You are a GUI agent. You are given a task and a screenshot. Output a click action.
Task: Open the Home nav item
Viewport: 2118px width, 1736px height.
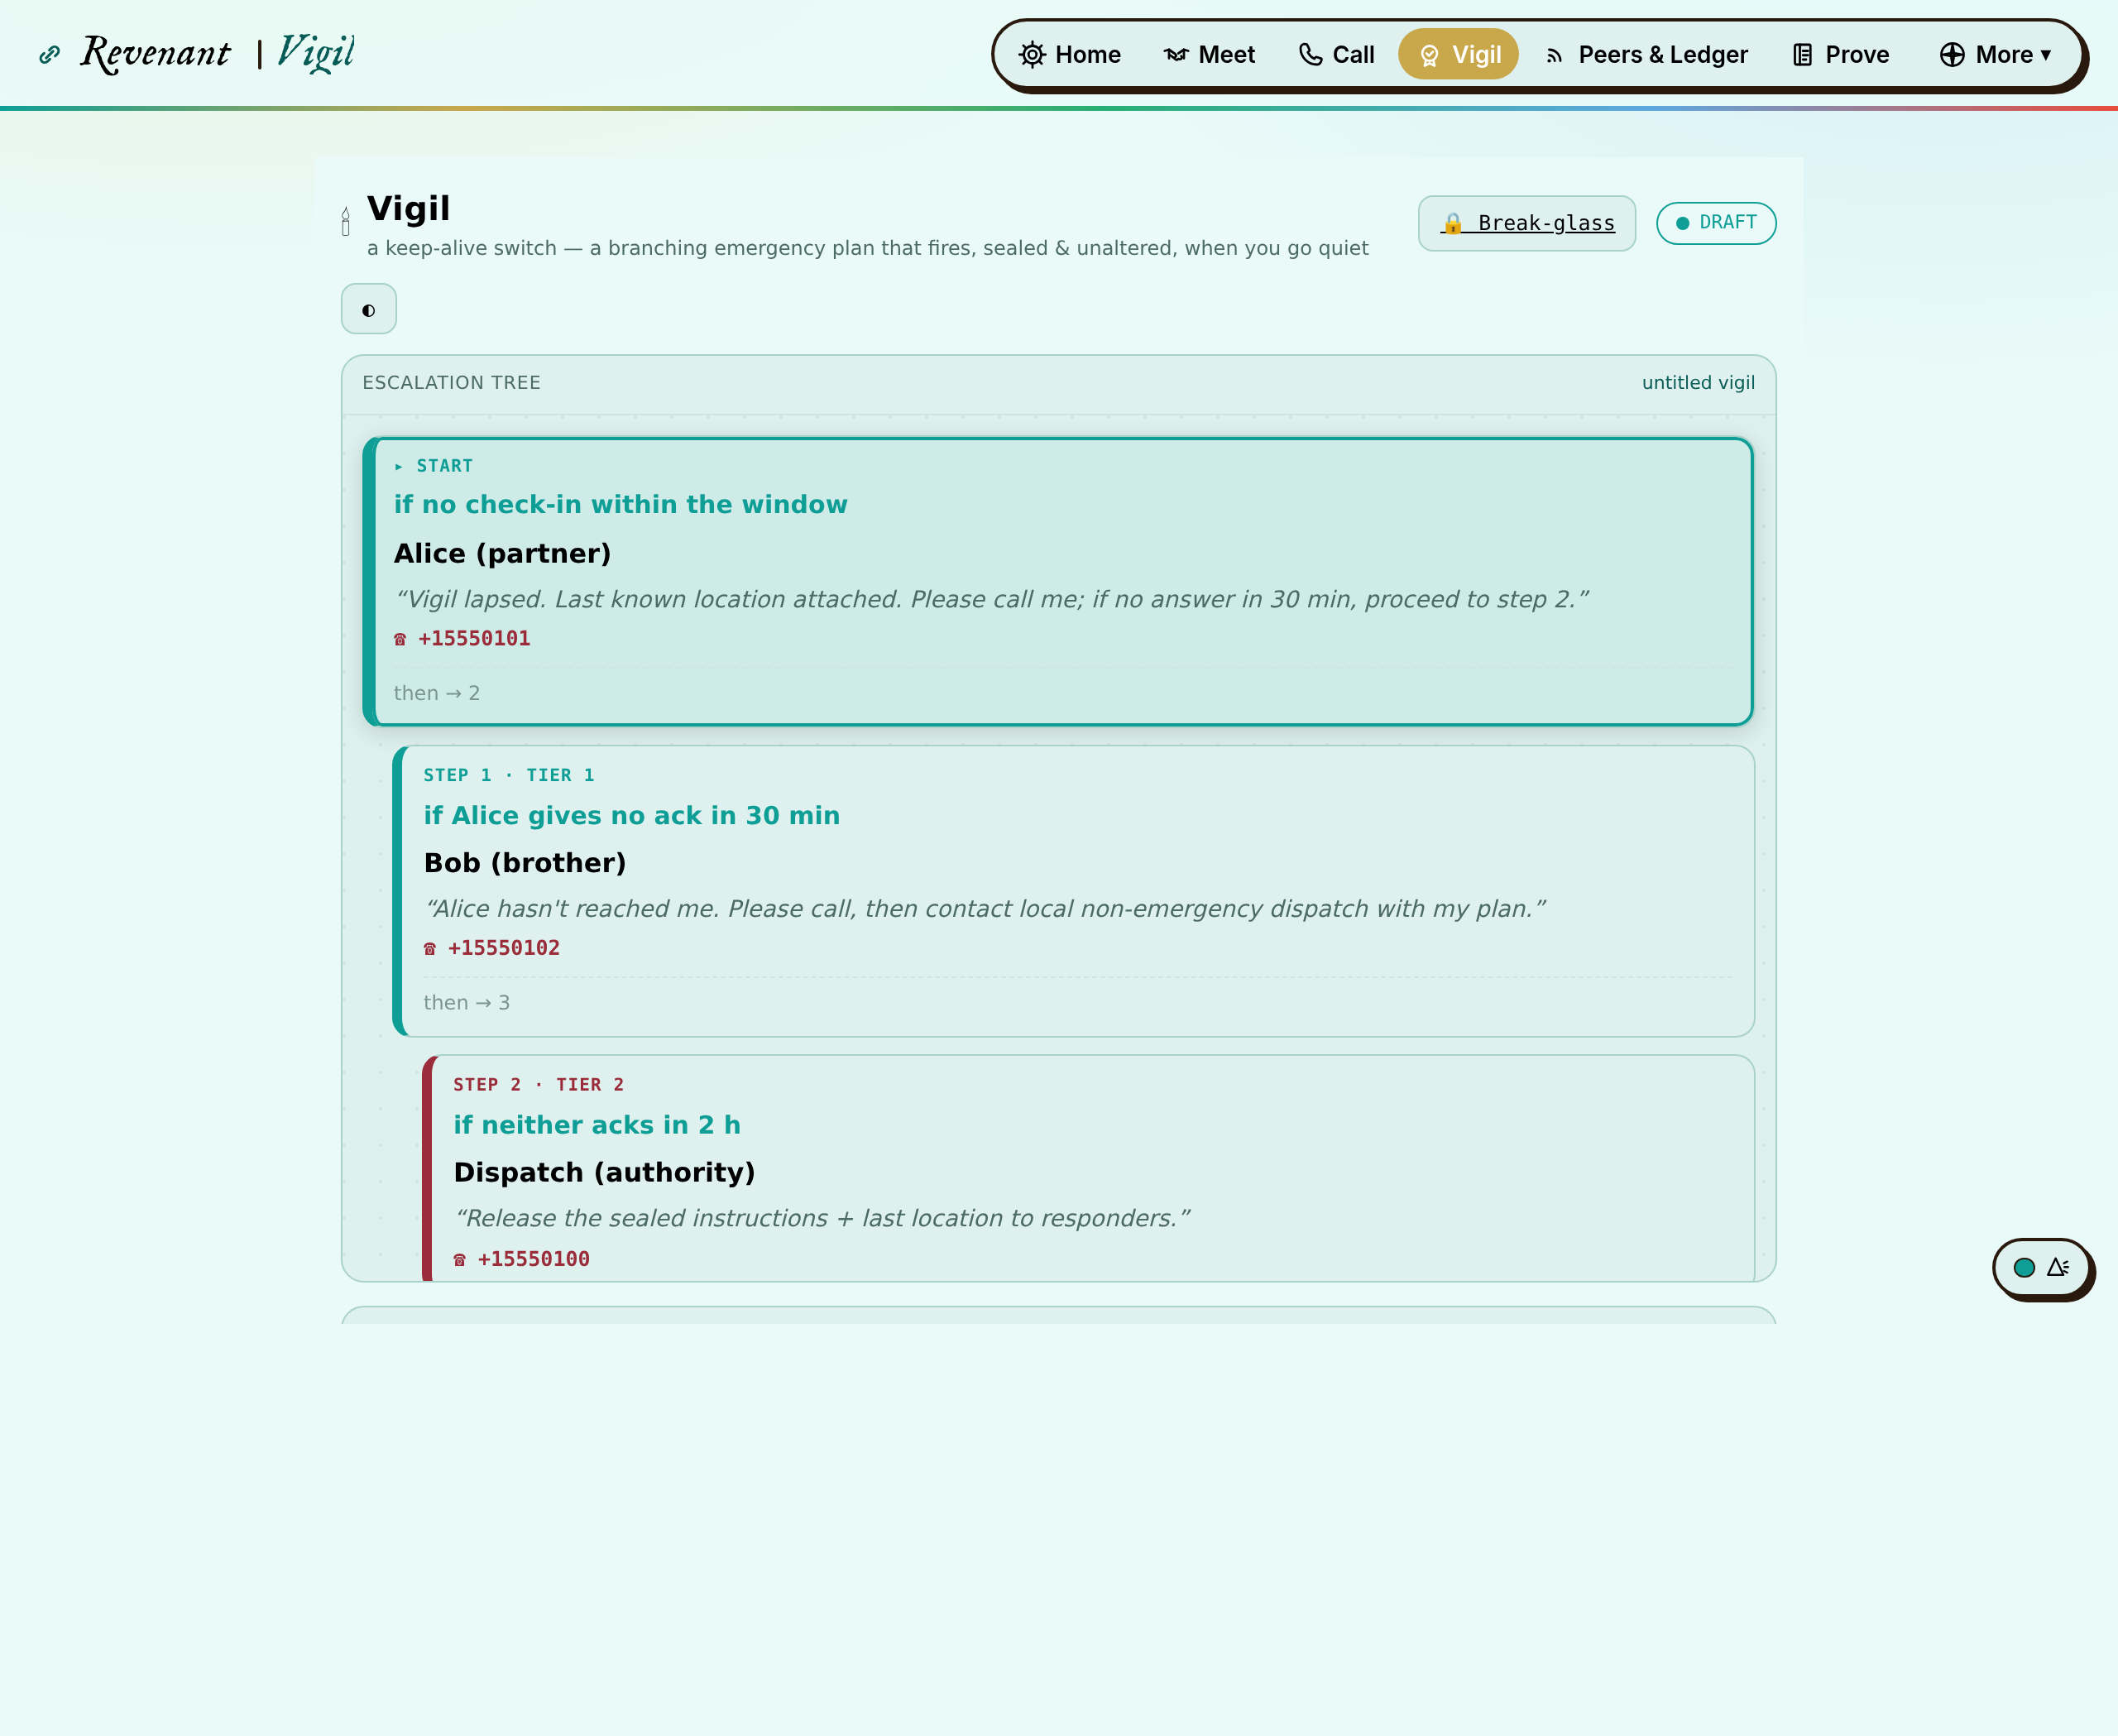[x=1070, y=54]
